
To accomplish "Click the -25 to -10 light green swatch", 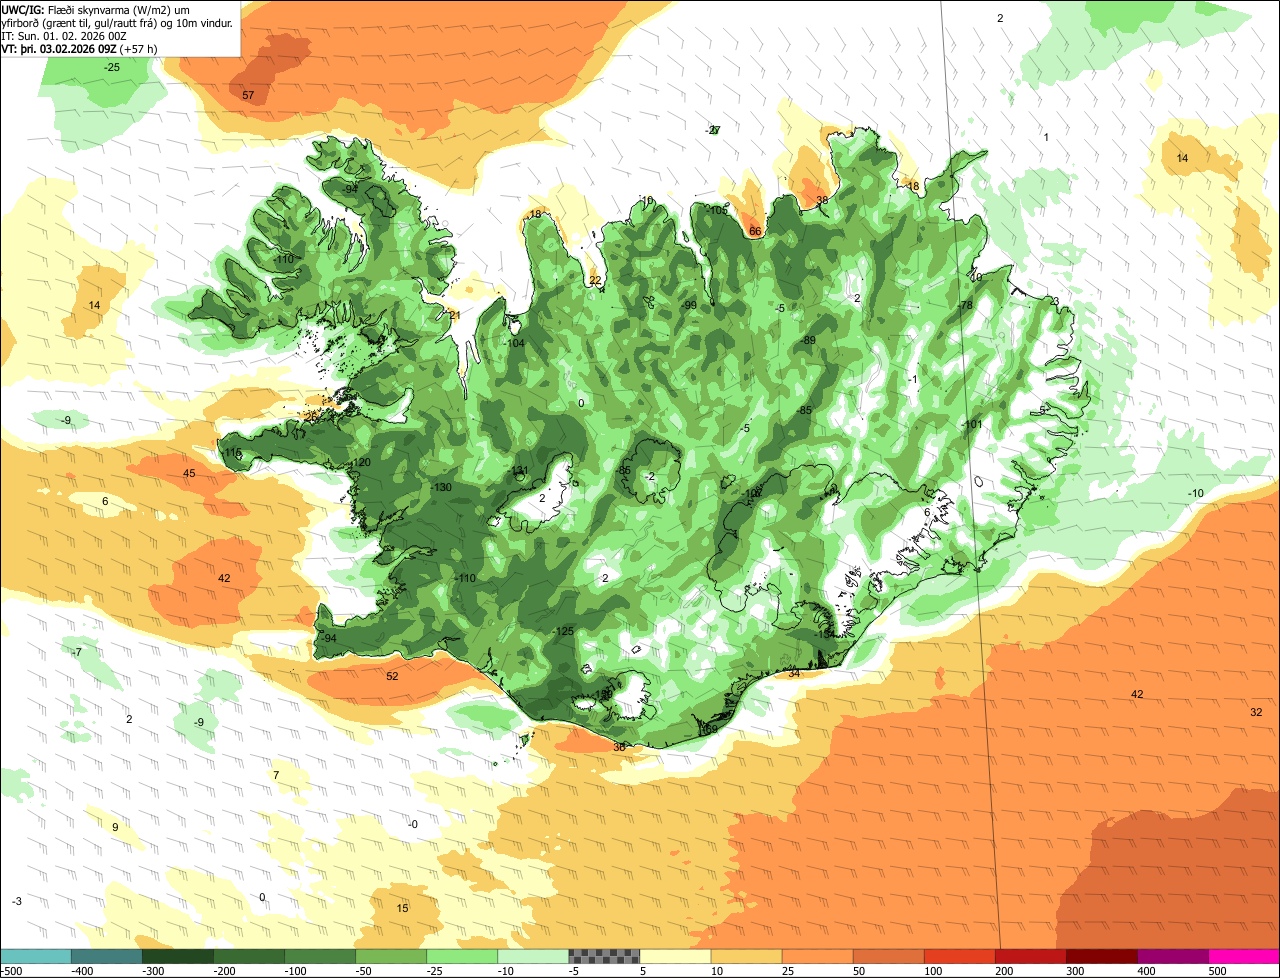I will (462, 956).
